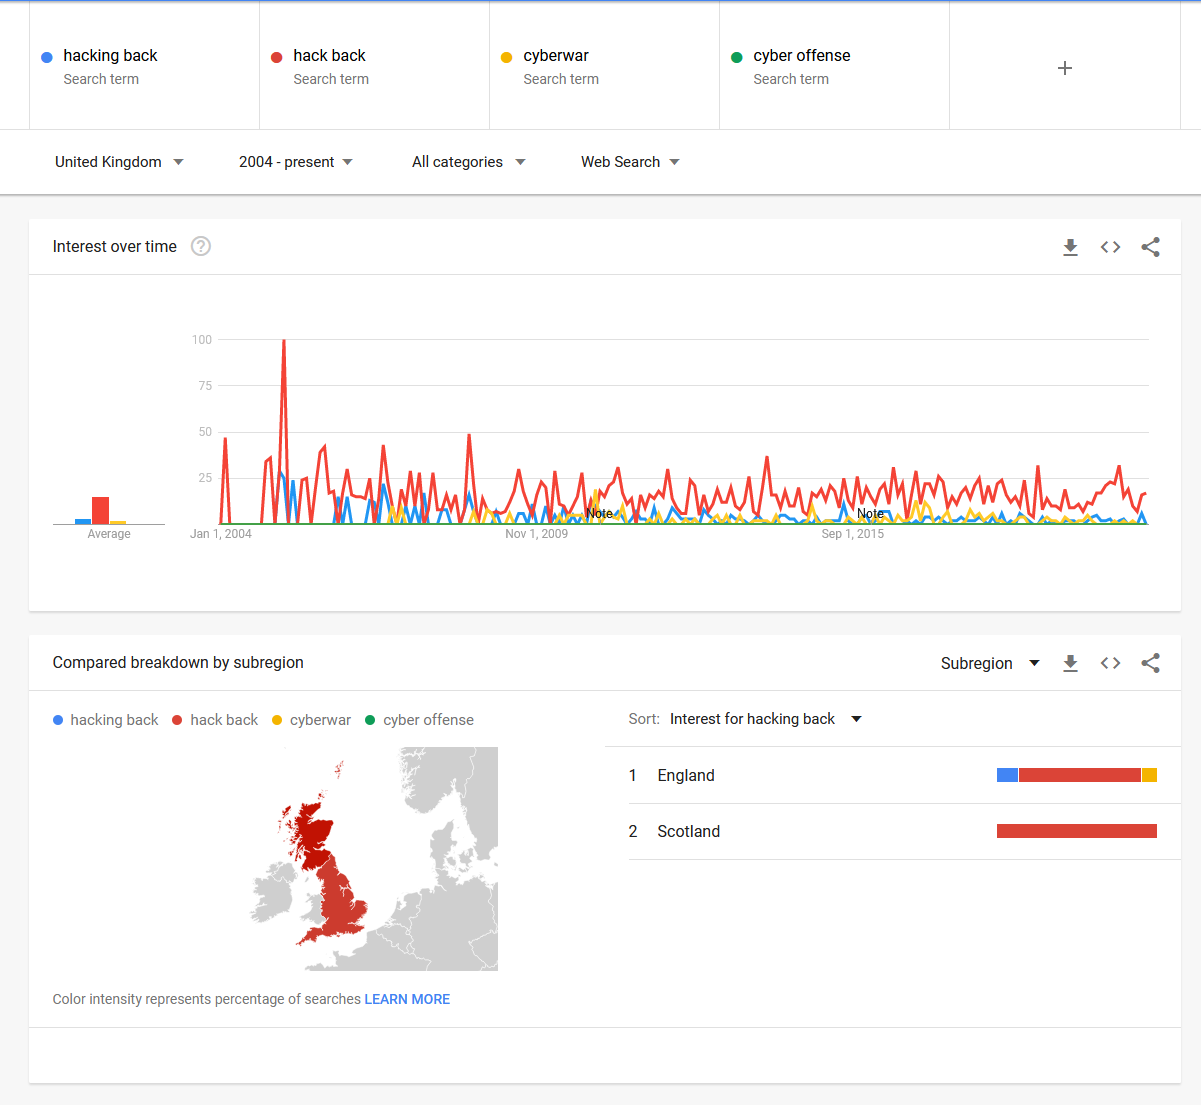This screenshot has height=1105, width=1201.
Task: Open the United Kingdom region dropdown
Action: pos(119,162)
